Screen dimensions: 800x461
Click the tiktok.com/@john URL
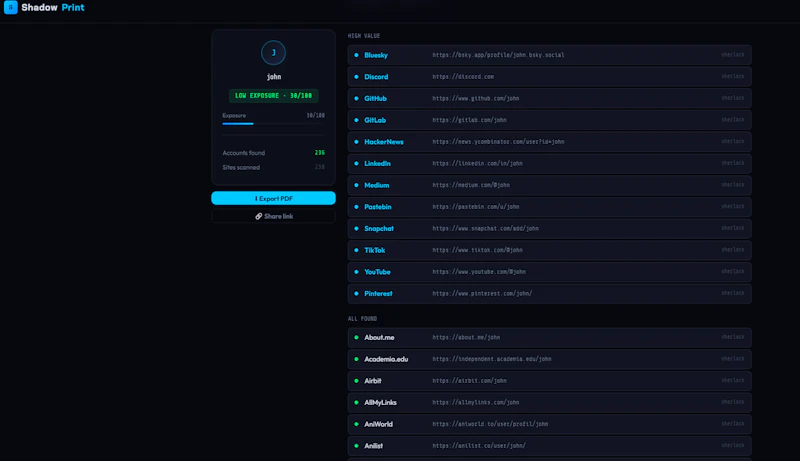(478, 250)
